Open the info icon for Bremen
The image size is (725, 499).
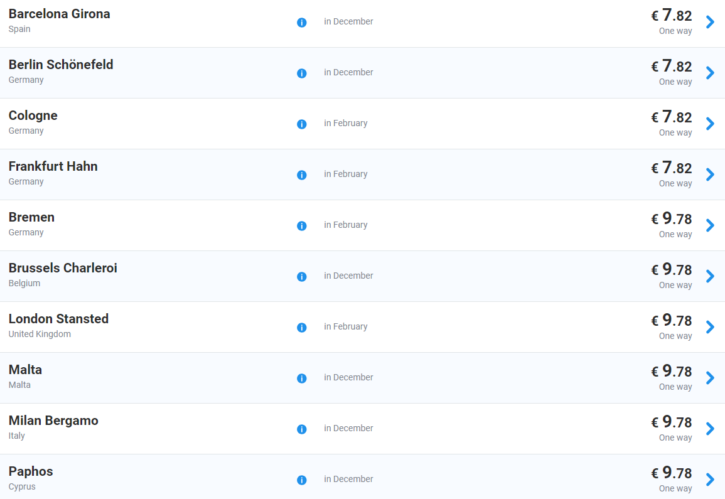301,226
